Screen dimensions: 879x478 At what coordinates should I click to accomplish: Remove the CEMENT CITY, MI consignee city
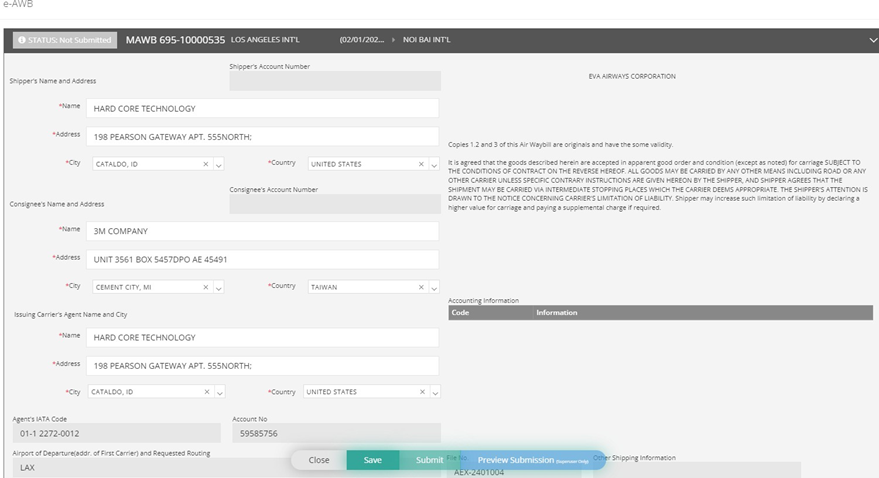pyautogui.click(x=206, y=287)
